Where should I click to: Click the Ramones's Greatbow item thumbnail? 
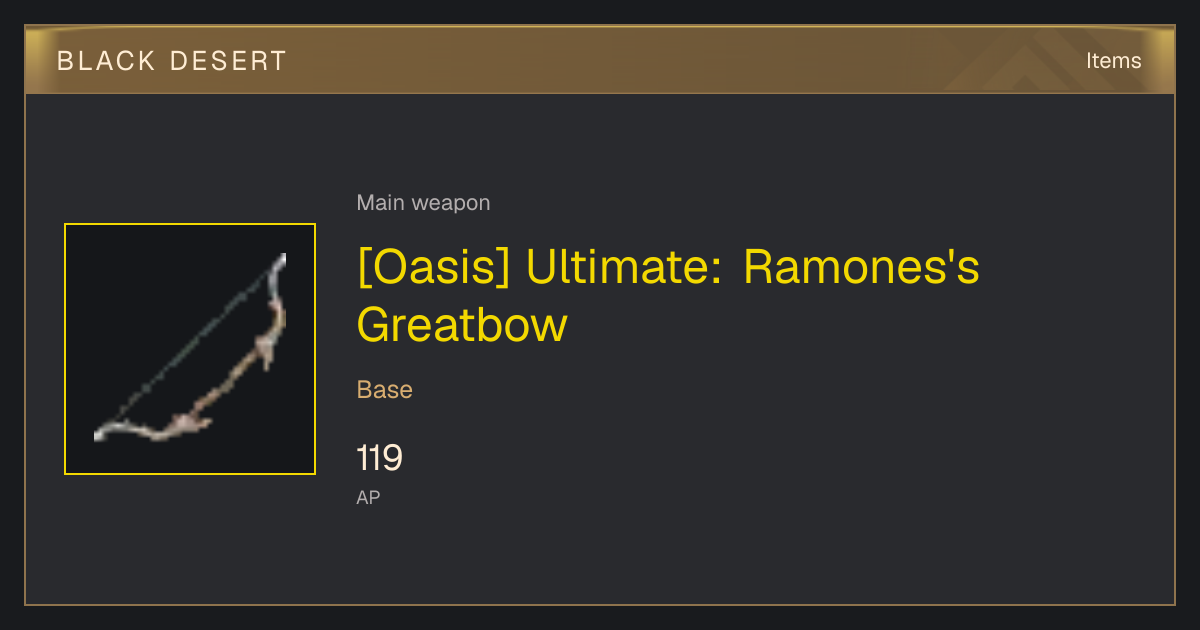click(190, 349)
